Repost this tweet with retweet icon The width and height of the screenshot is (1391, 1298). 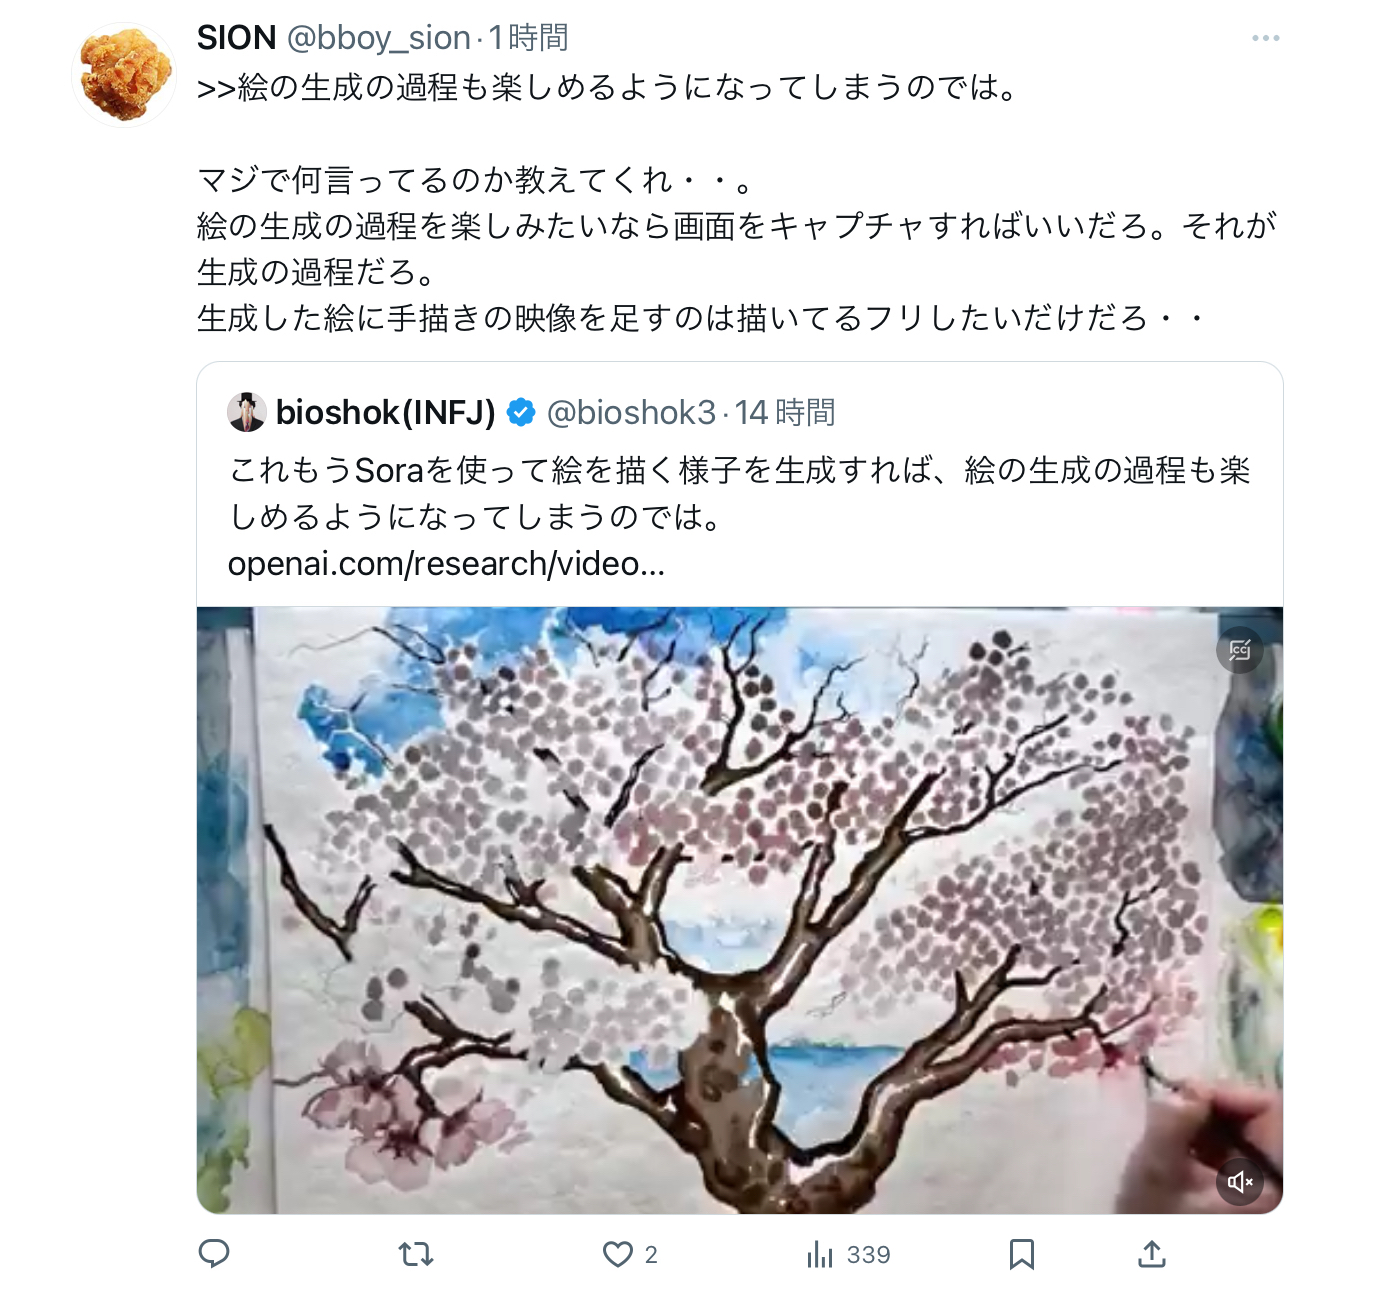tap(416, 1253)
